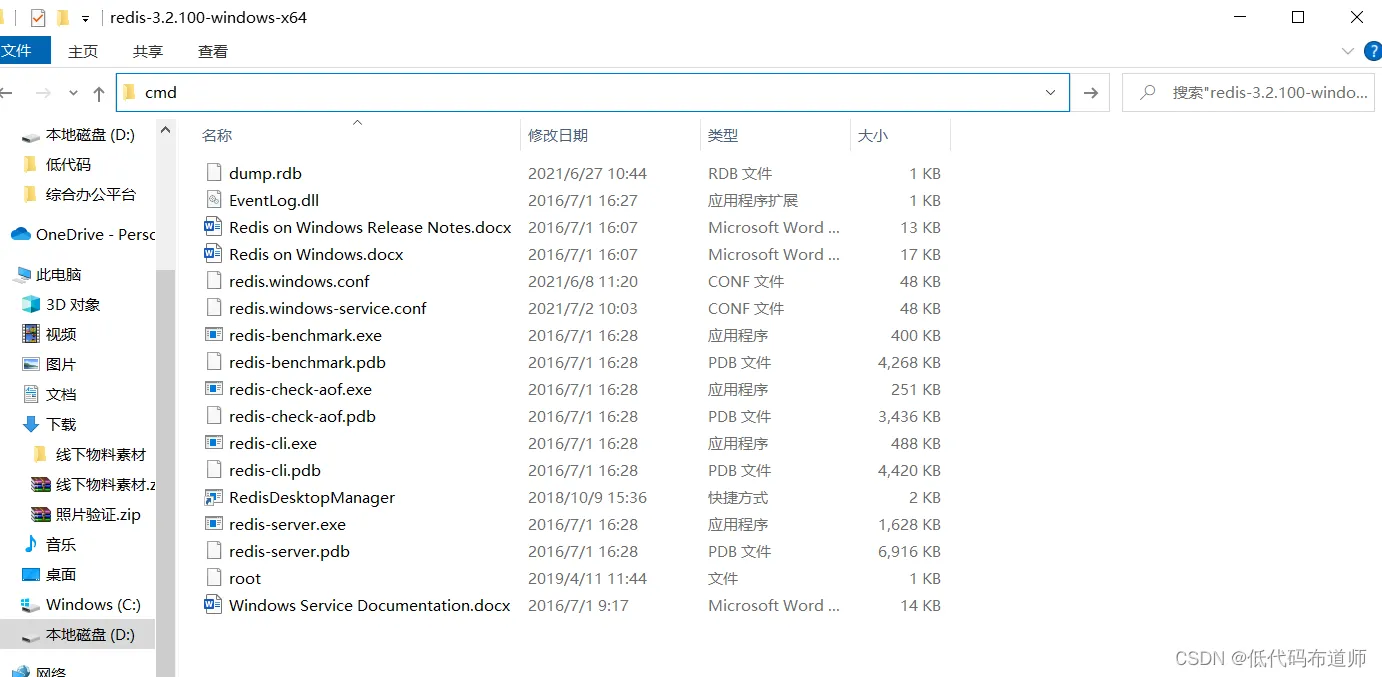Select the file name dump.rdb
The image size is (1382, 677).
point(265,173)
